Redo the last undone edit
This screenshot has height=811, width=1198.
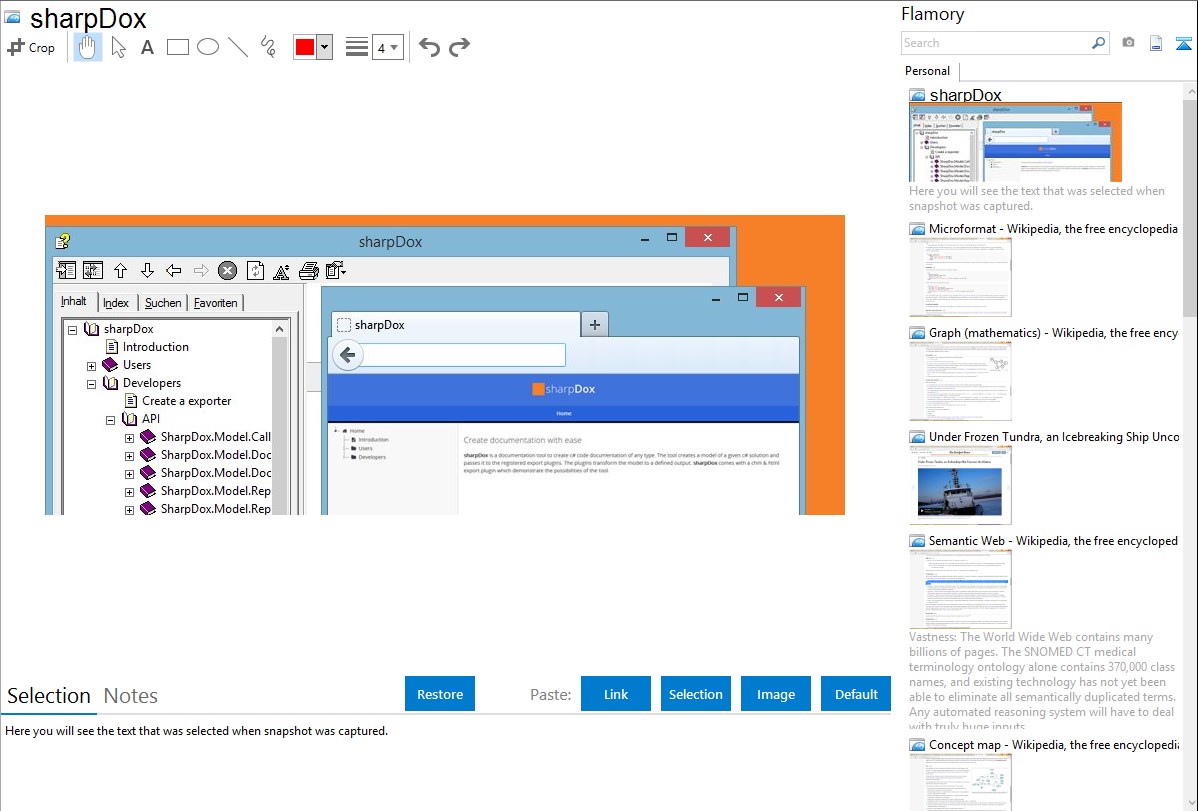click(459, 47)
